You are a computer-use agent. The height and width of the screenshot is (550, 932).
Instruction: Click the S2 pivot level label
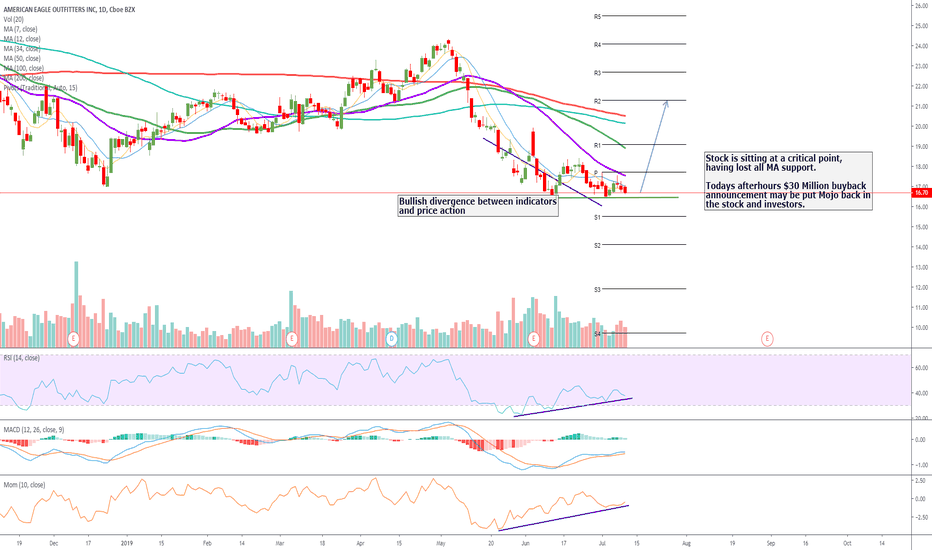(597, 246)
